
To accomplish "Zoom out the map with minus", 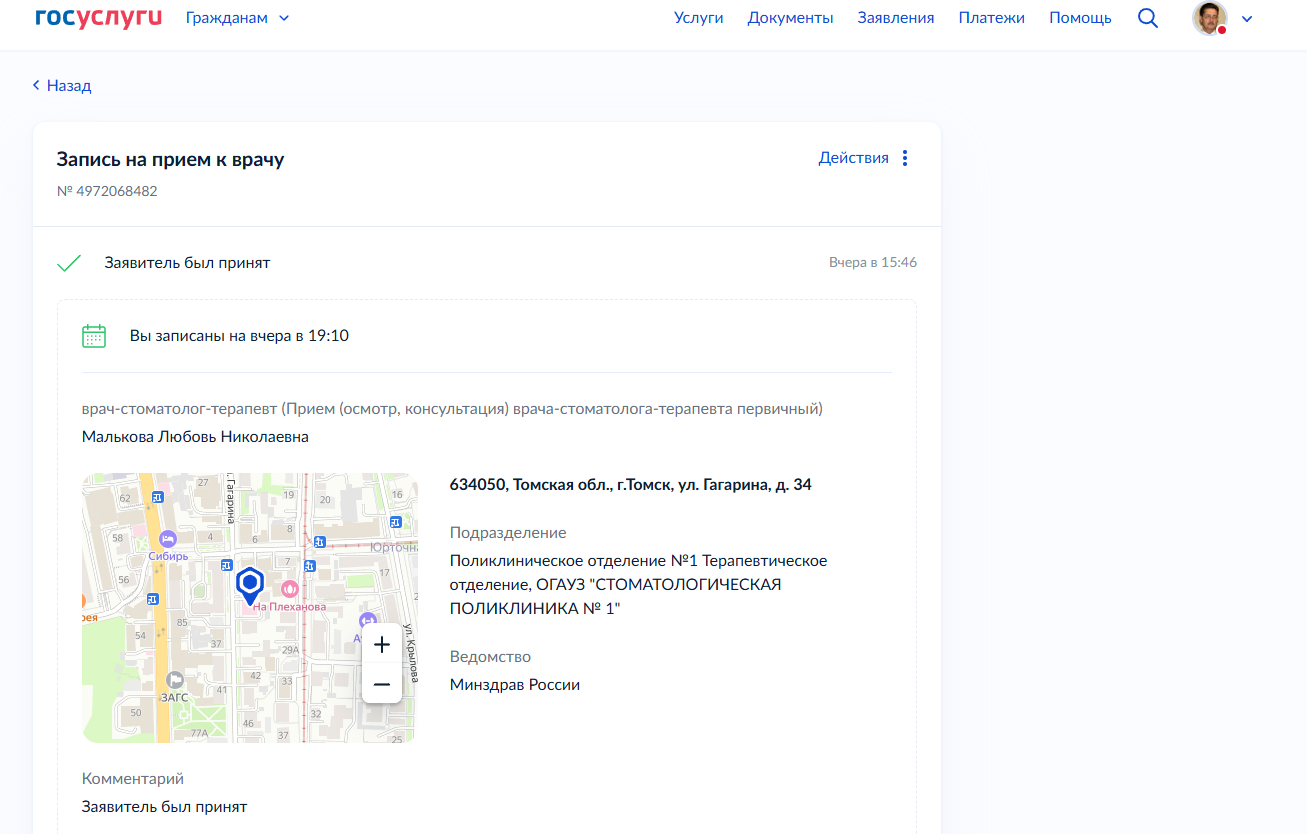I will point(381,685).
